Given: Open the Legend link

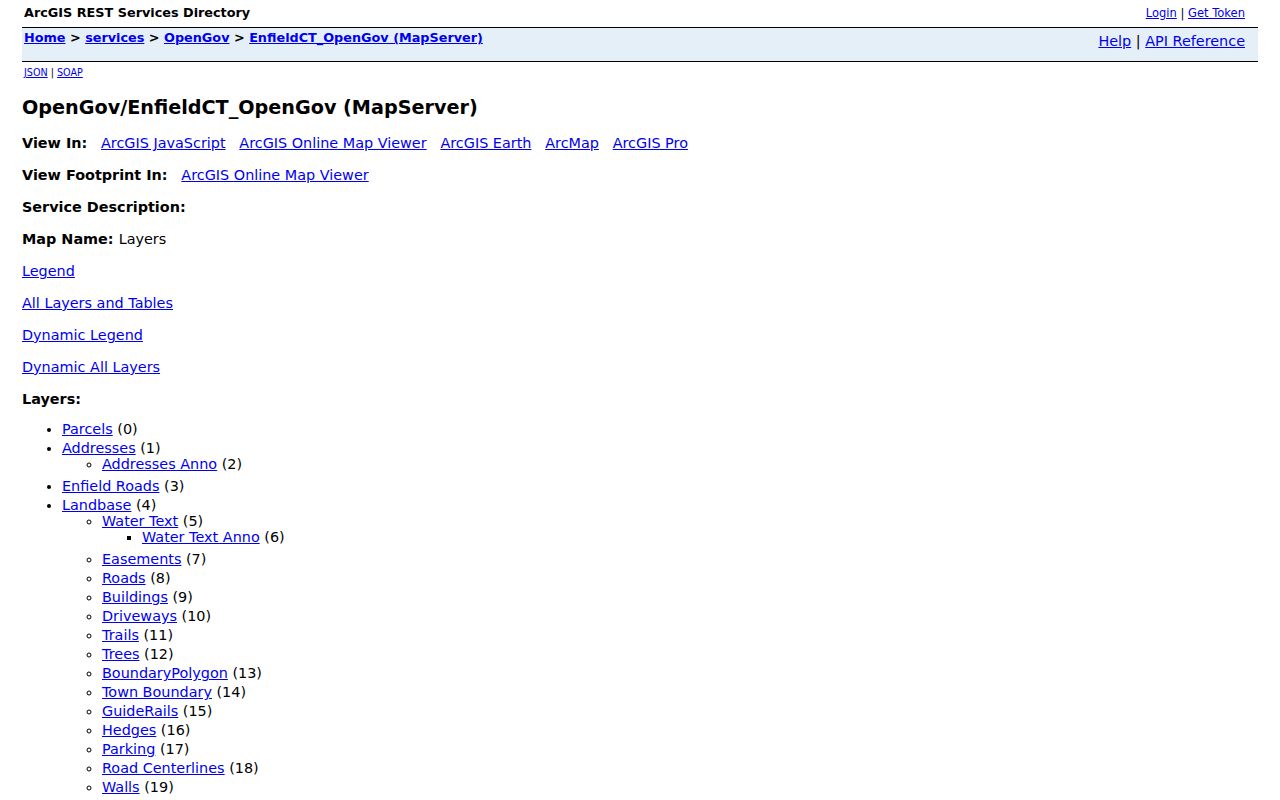Looking at the screenshot, I should point(48,271).
